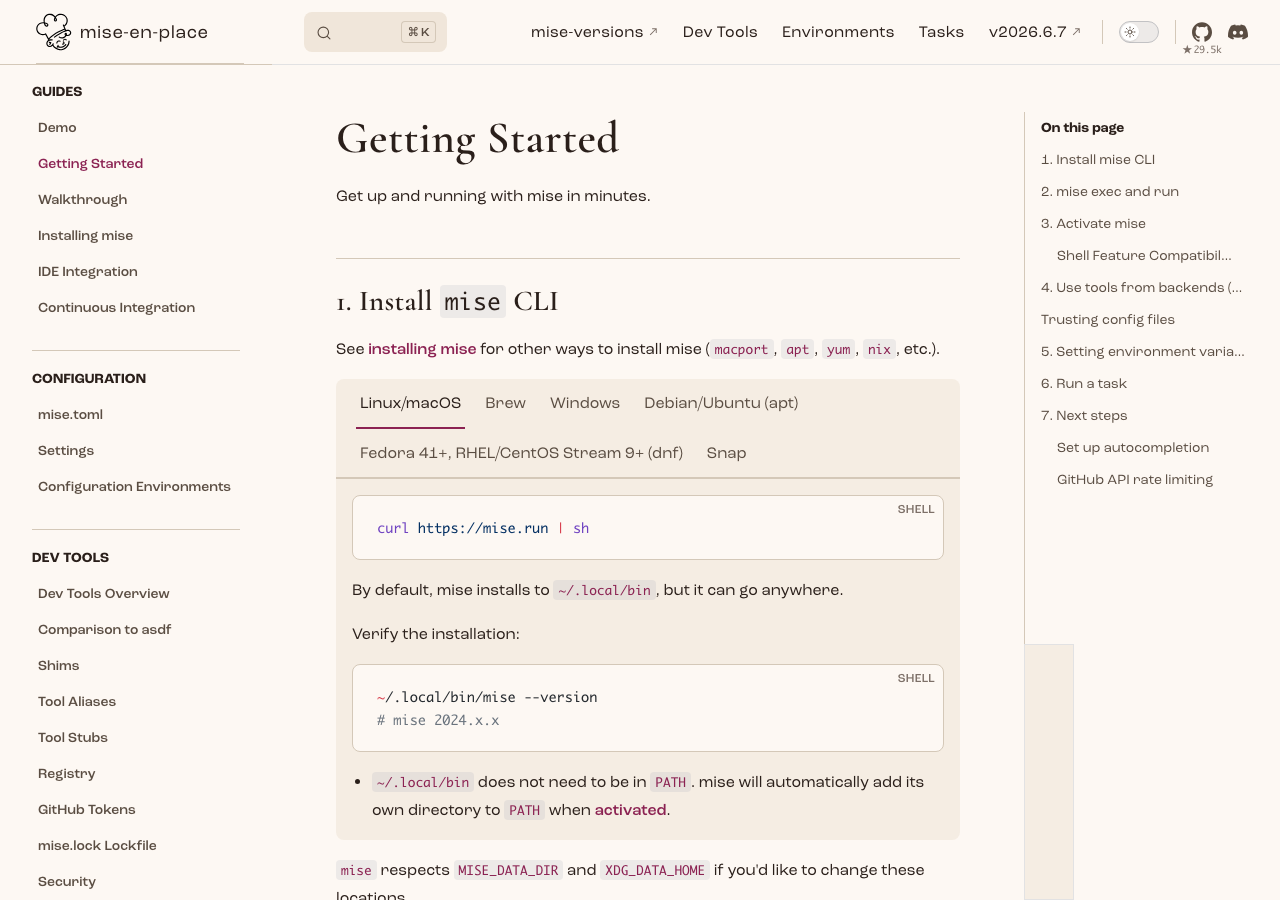Open the Tool Stubs page
The image size is (1280, 900).
73,738
